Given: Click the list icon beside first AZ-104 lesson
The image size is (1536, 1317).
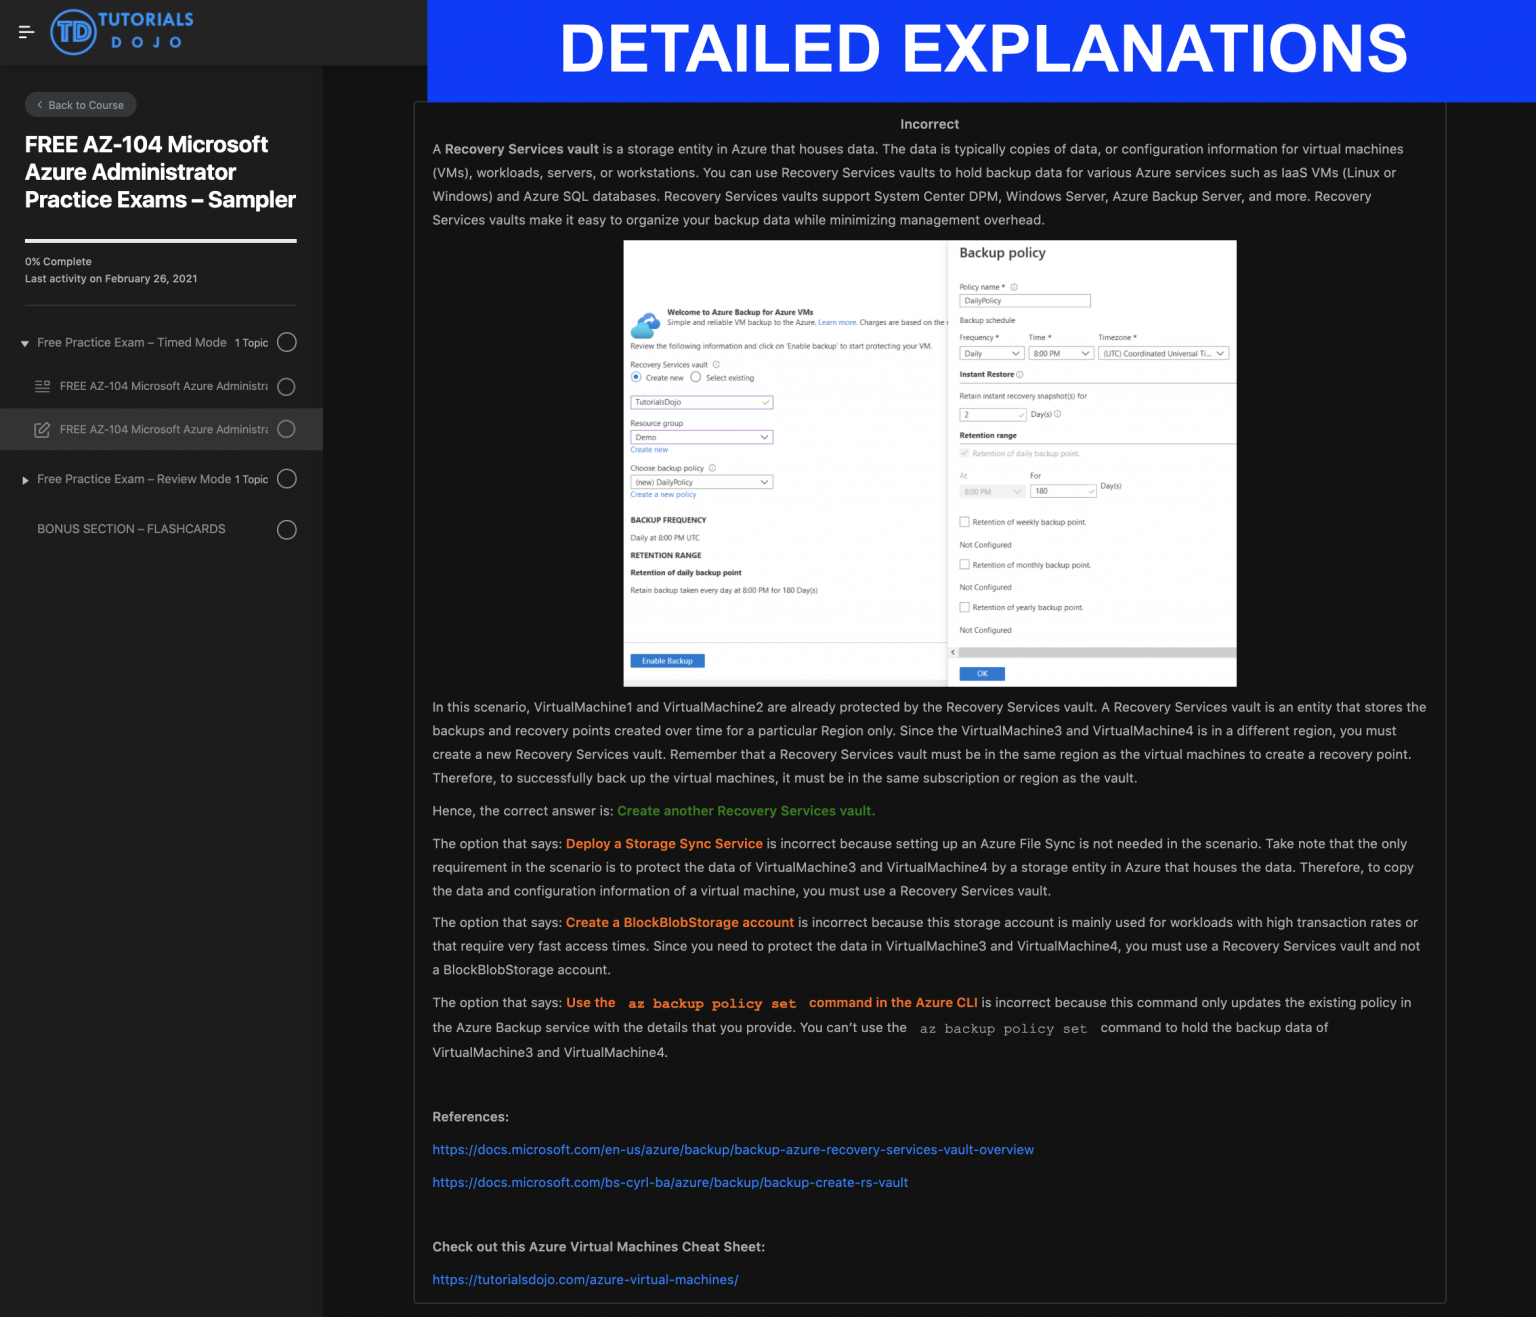Looking at the screenshot, I should [42, 386].
